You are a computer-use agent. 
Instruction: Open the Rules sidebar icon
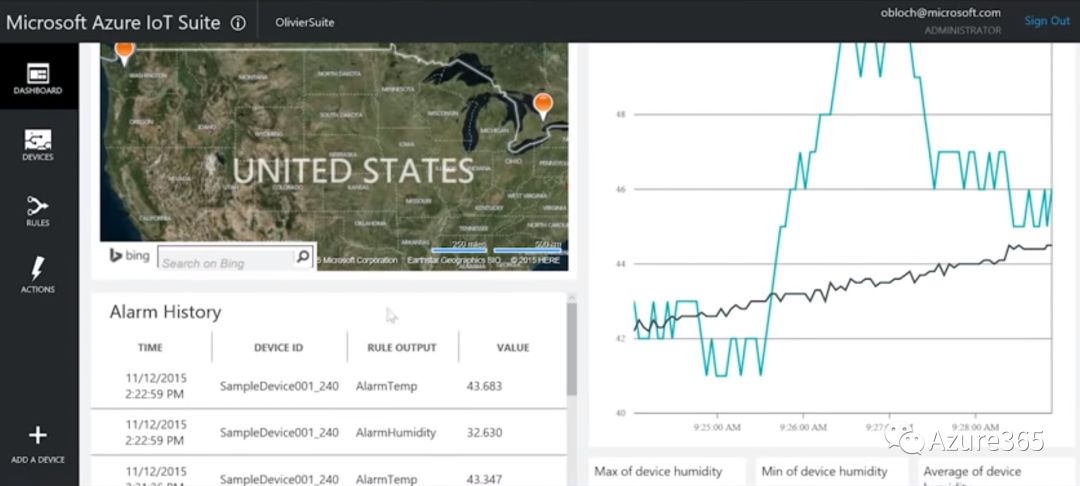38,207
